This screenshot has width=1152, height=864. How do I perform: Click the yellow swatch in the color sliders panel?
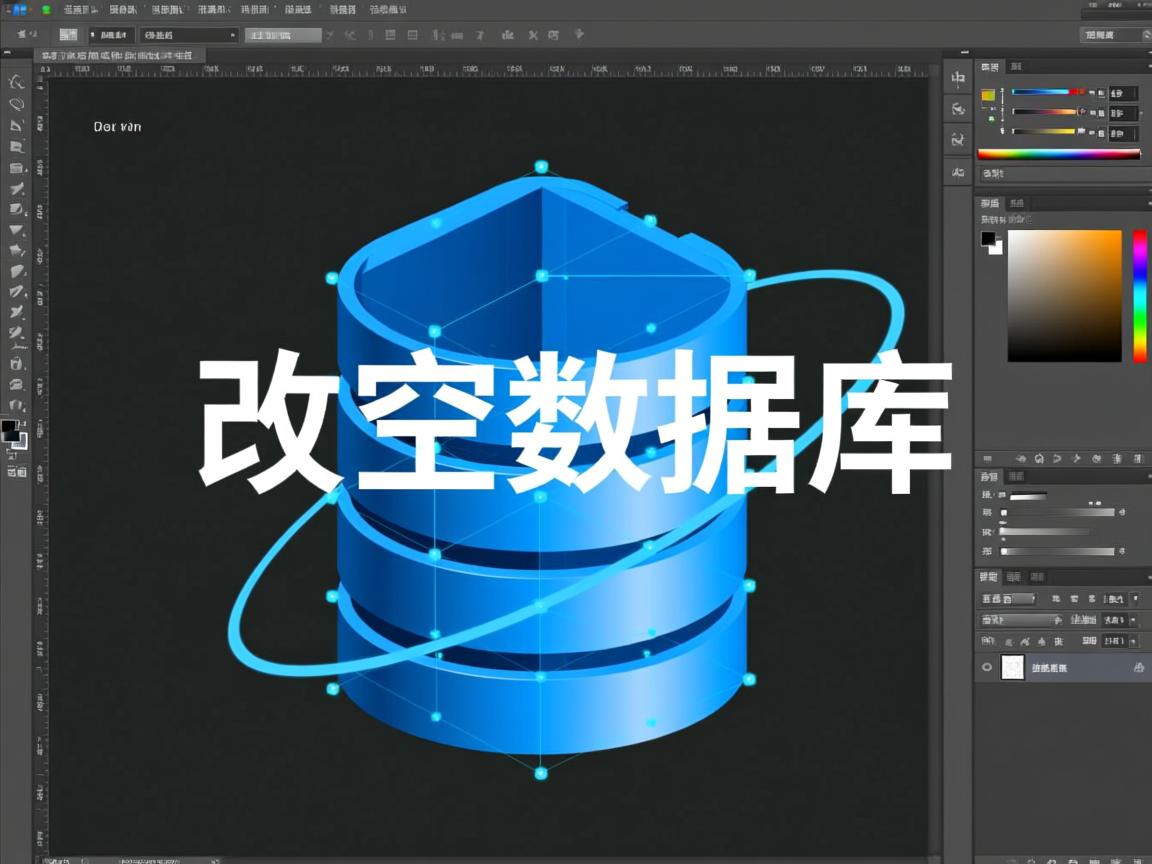[988, 95]
